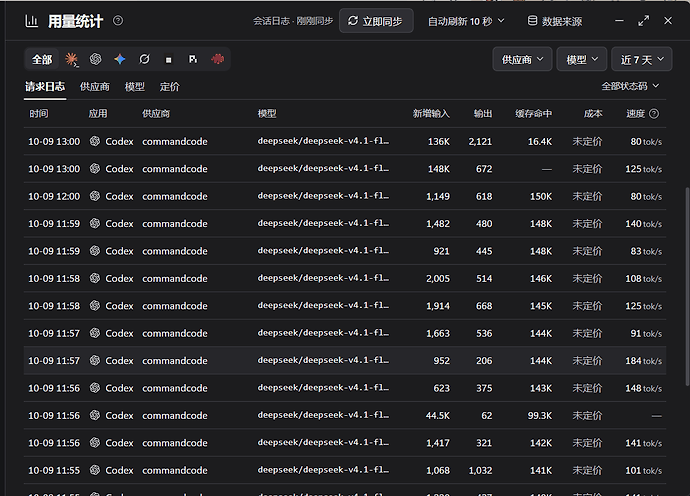Click the 10-09 11:55 timestamp
Image resolution: width=690 pixels, height=496 pixels.
coord(54,470)
